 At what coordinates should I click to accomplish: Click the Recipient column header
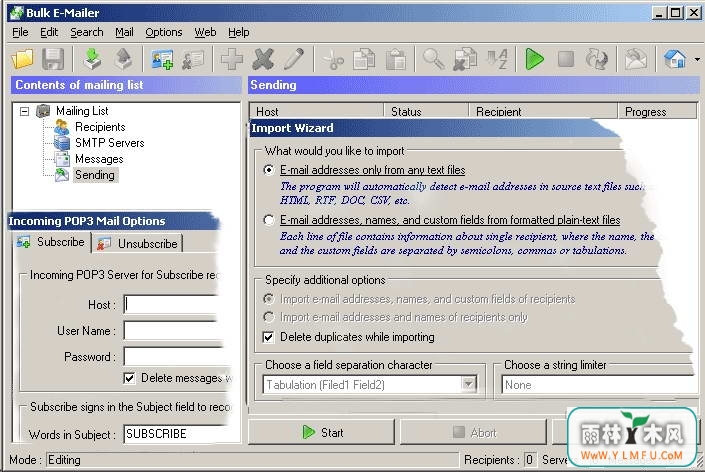tap(543, 111)
